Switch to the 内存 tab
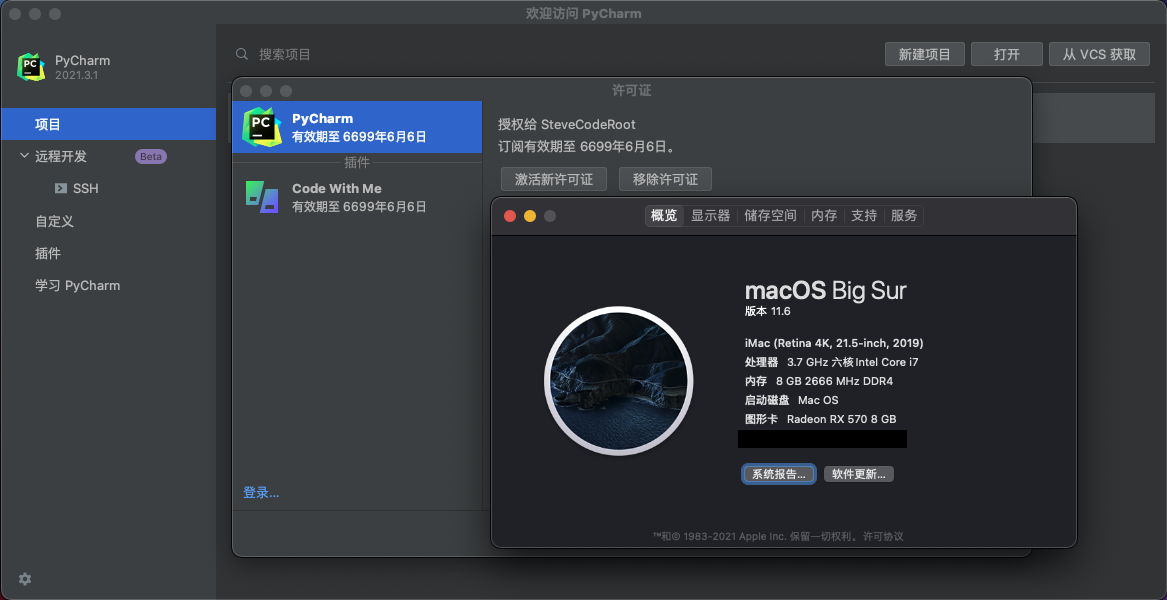 pyautogui.click(x=824, y=216)
